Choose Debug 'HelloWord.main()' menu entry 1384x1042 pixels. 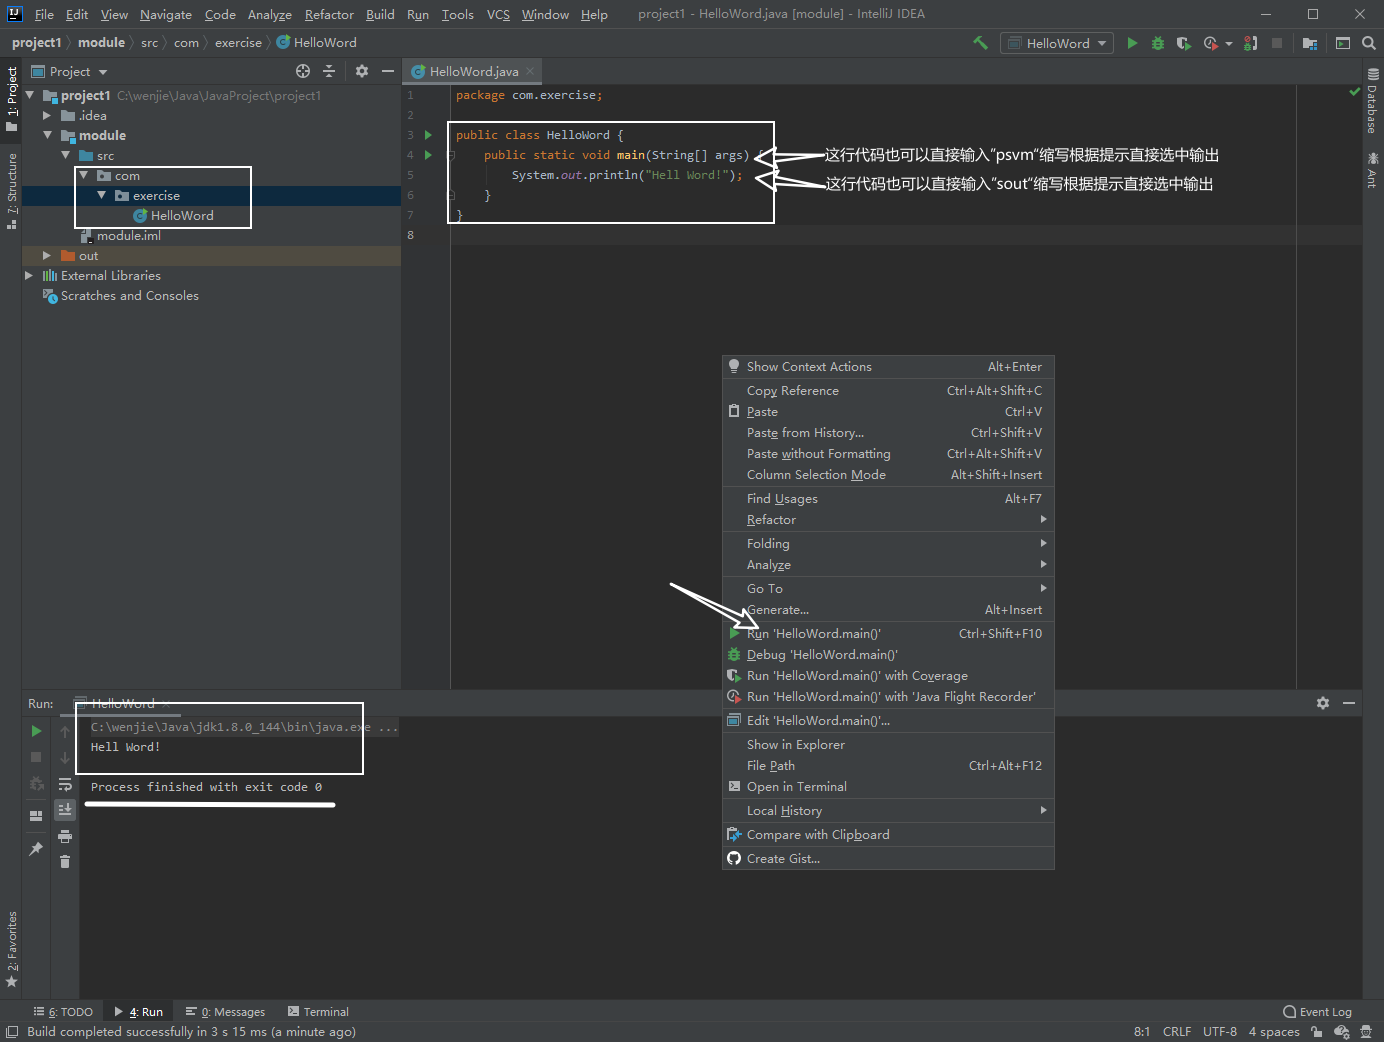pyautogui.click(x=888, y=655)
